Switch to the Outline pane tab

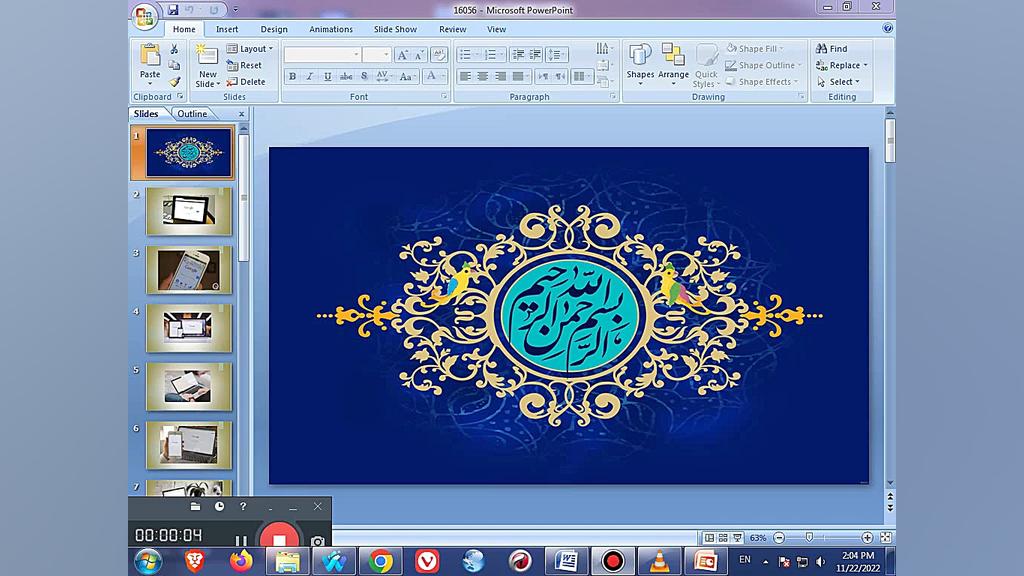coord(192,114)
